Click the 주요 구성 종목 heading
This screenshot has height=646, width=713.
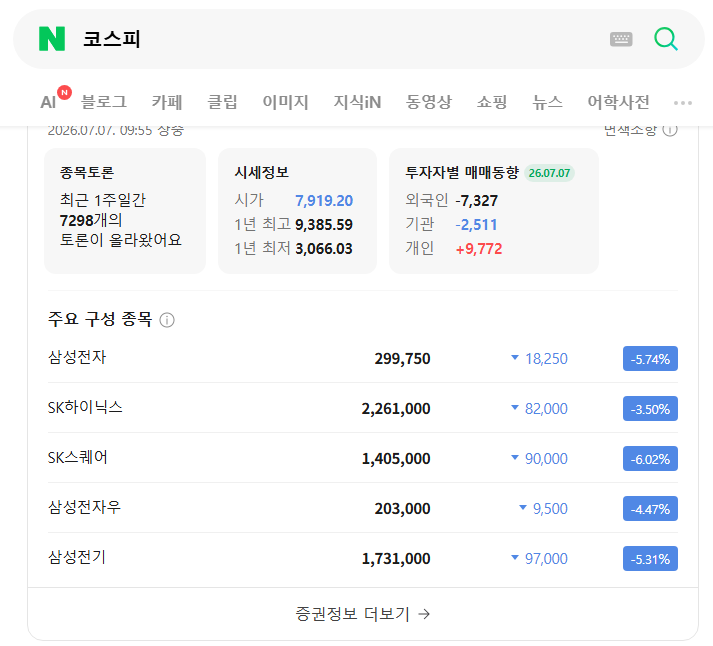coord(100,319)
